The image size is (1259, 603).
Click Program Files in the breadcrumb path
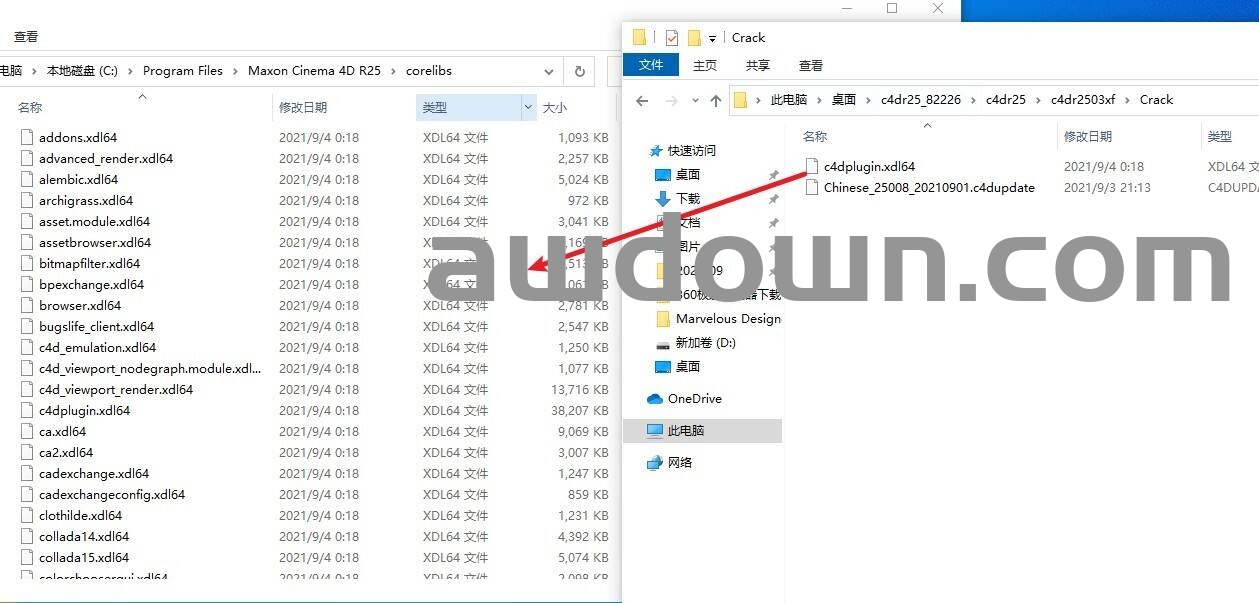(182, 71)
